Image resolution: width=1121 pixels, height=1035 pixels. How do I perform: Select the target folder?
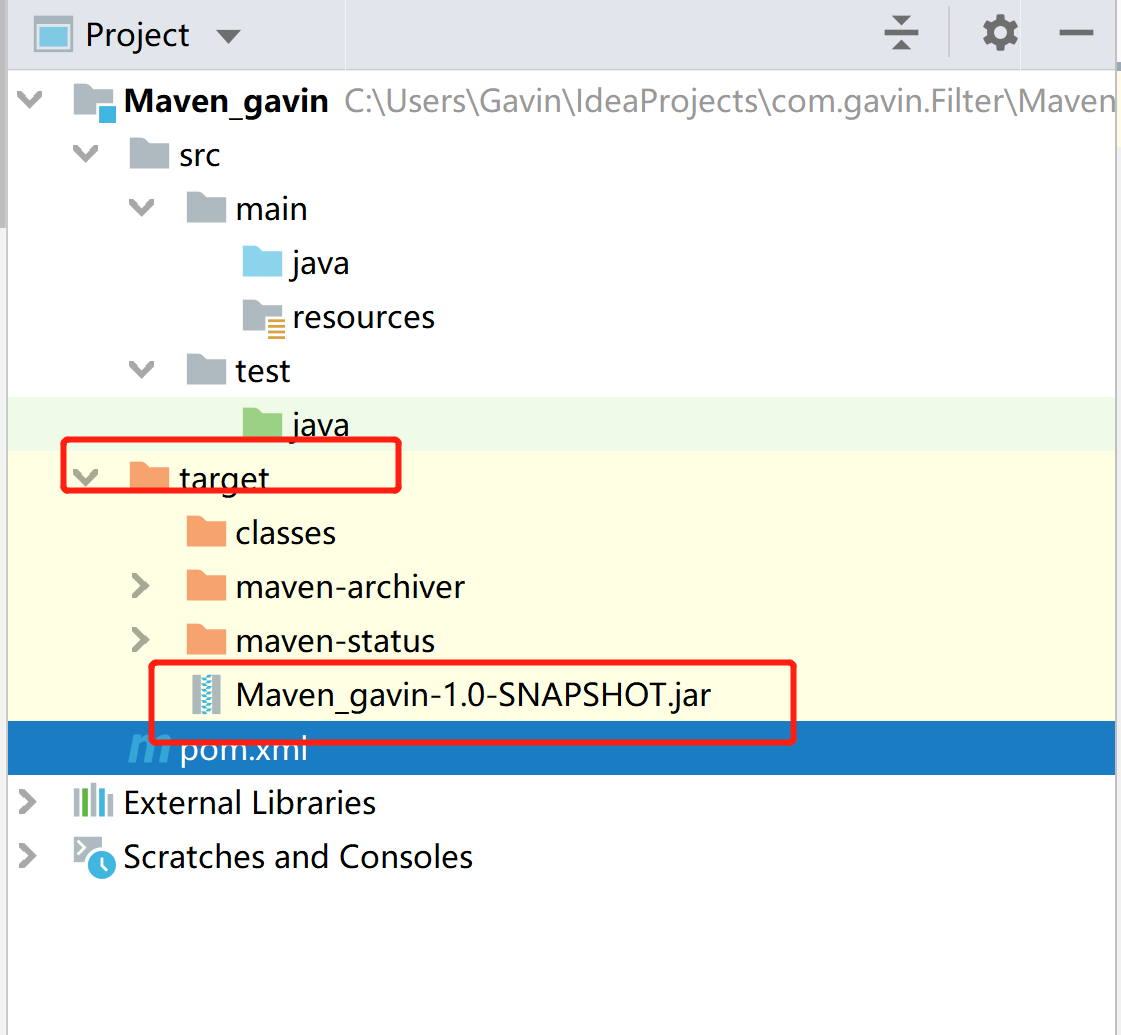pos(224,479)
